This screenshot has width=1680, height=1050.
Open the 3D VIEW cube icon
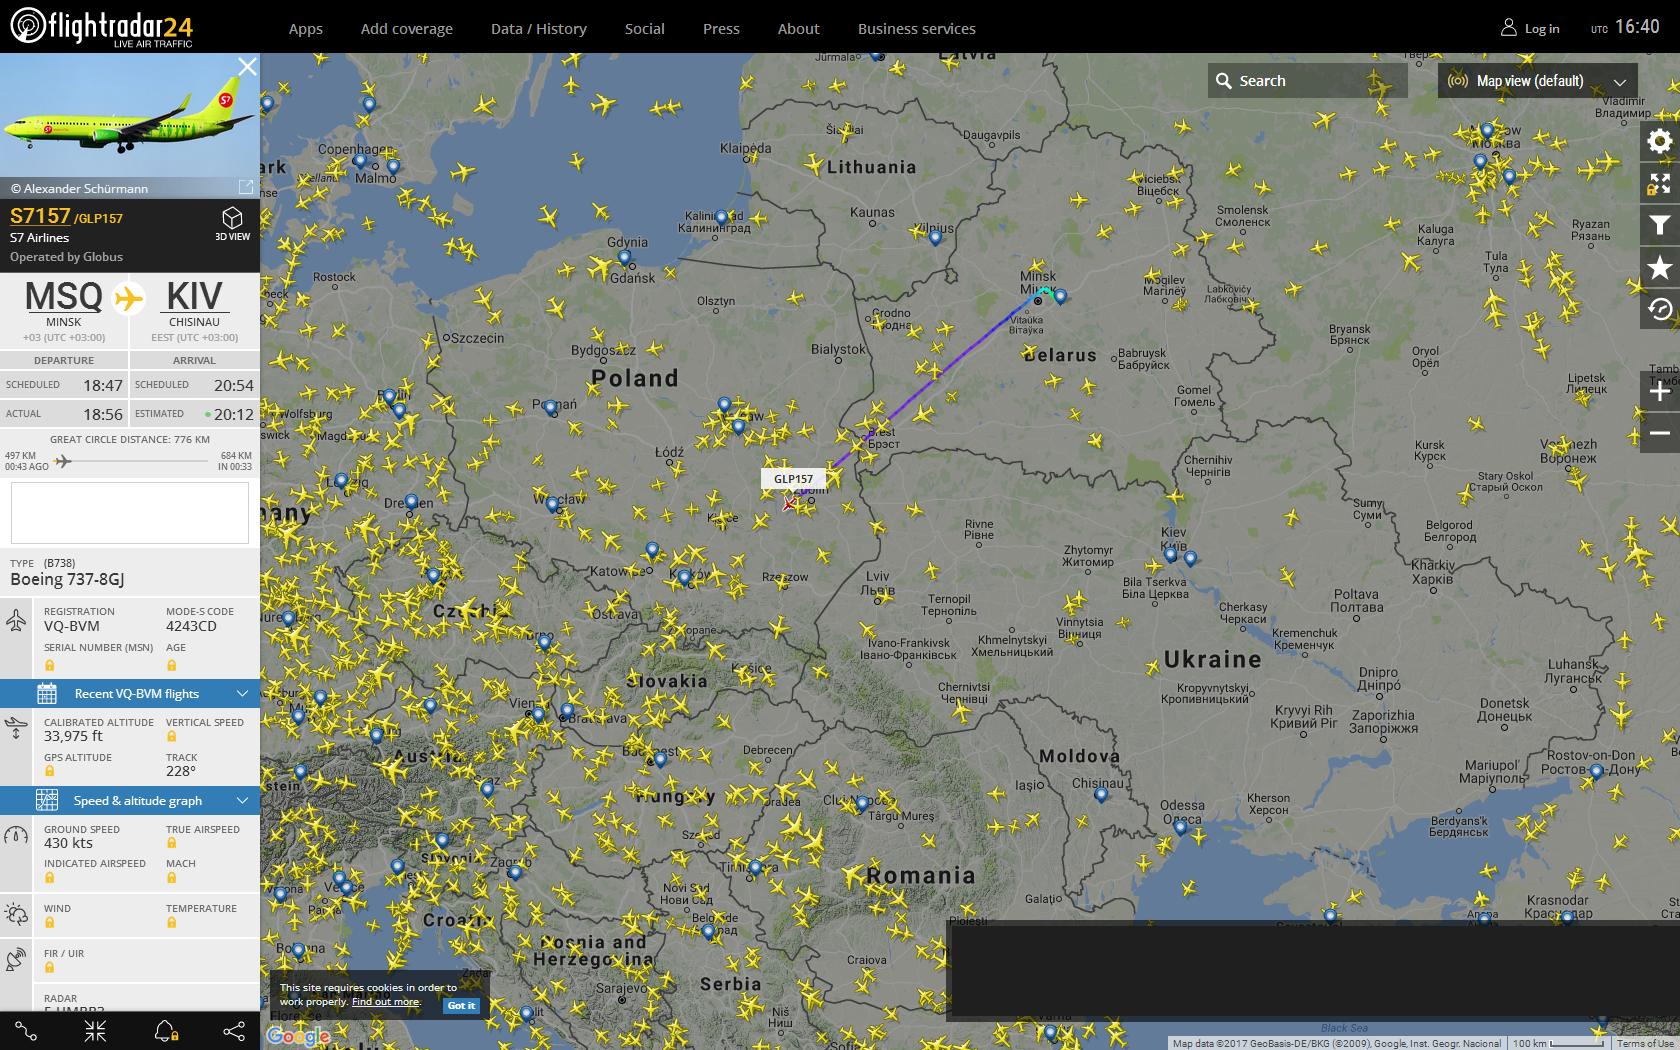point(232,223)
